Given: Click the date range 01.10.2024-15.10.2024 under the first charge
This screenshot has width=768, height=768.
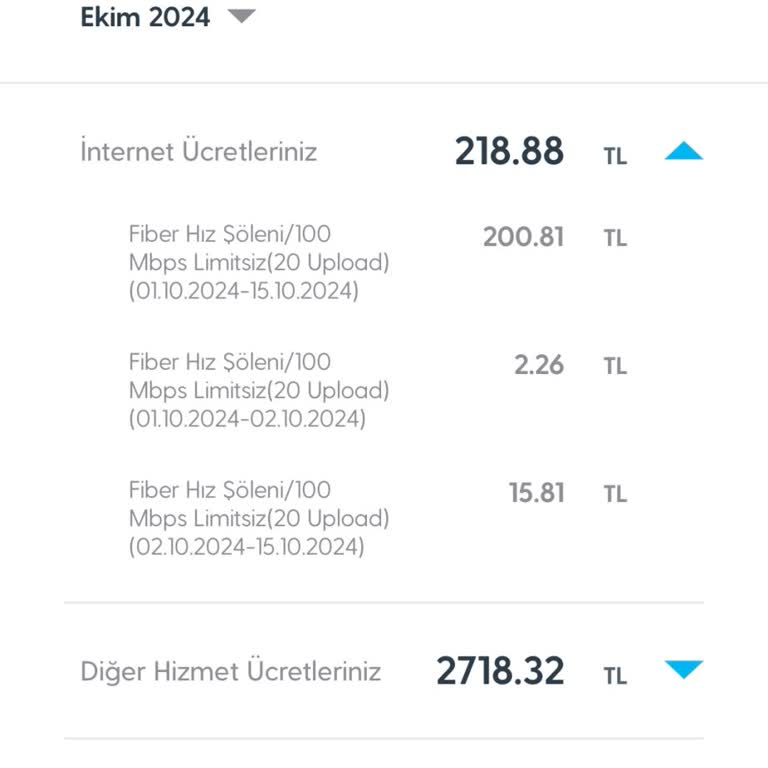Looking at the screenshot, I should point(244,292).
